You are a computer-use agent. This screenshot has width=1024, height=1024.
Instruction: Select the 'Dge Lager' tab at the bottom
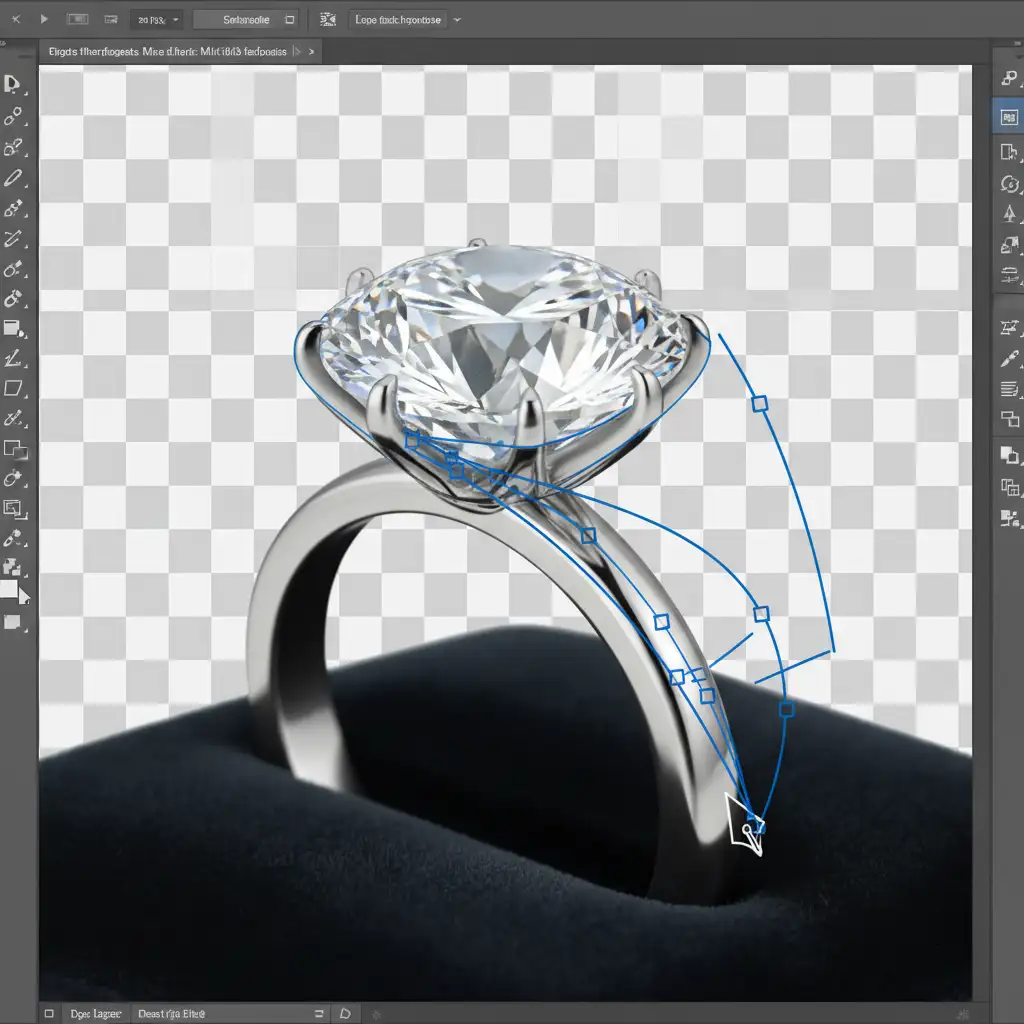point(95,1013)
